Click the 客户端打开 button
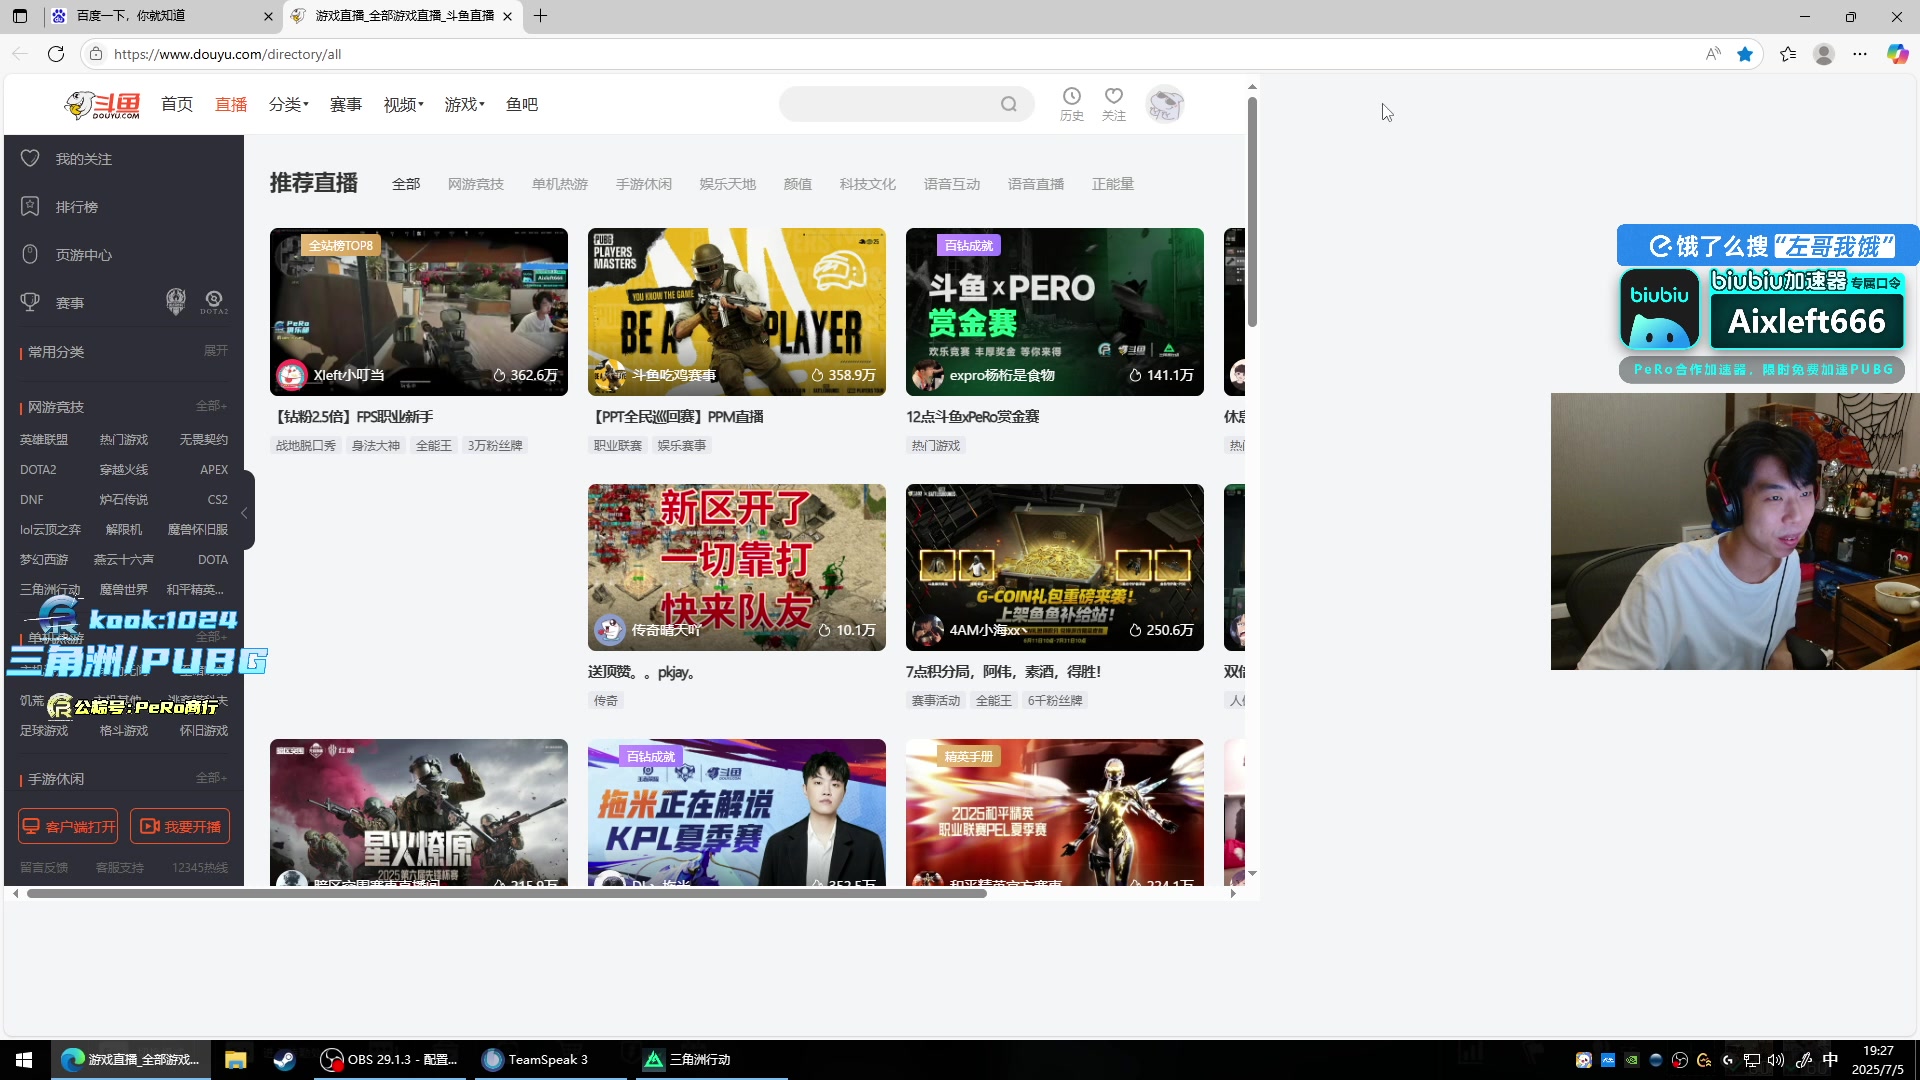Screen dimensions: 1920x1080 [x=68, y=827]
